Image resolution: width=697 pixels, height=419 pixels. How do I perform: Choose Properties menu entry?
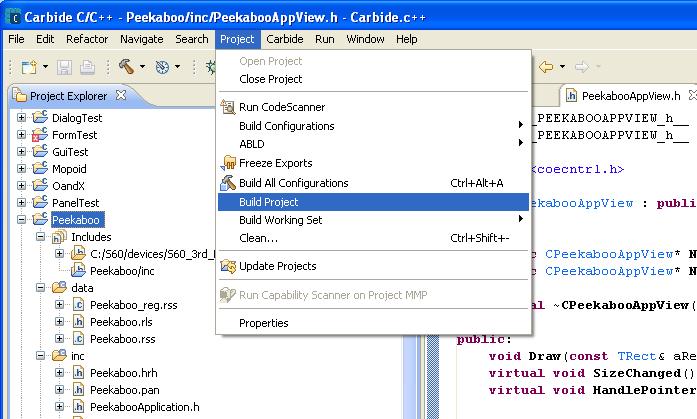(x=373, y=323)
